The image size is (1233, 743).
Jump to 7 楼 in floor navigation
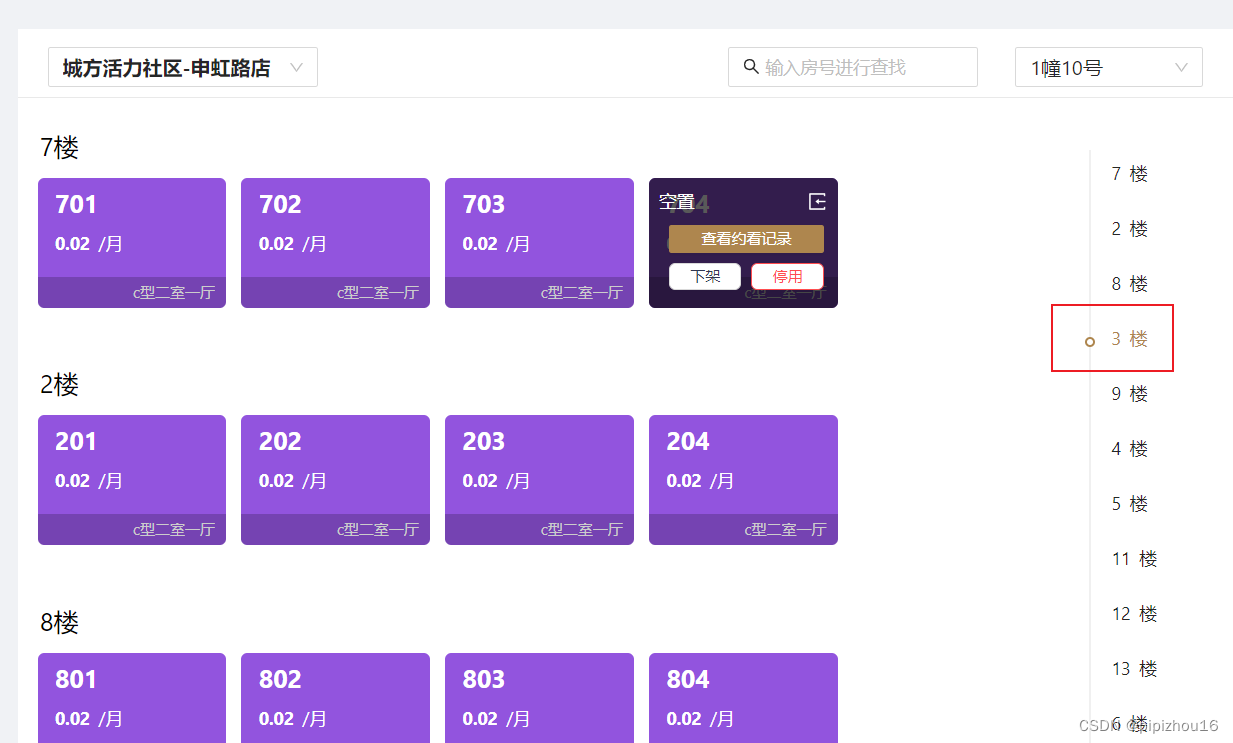pos(1130,174)
